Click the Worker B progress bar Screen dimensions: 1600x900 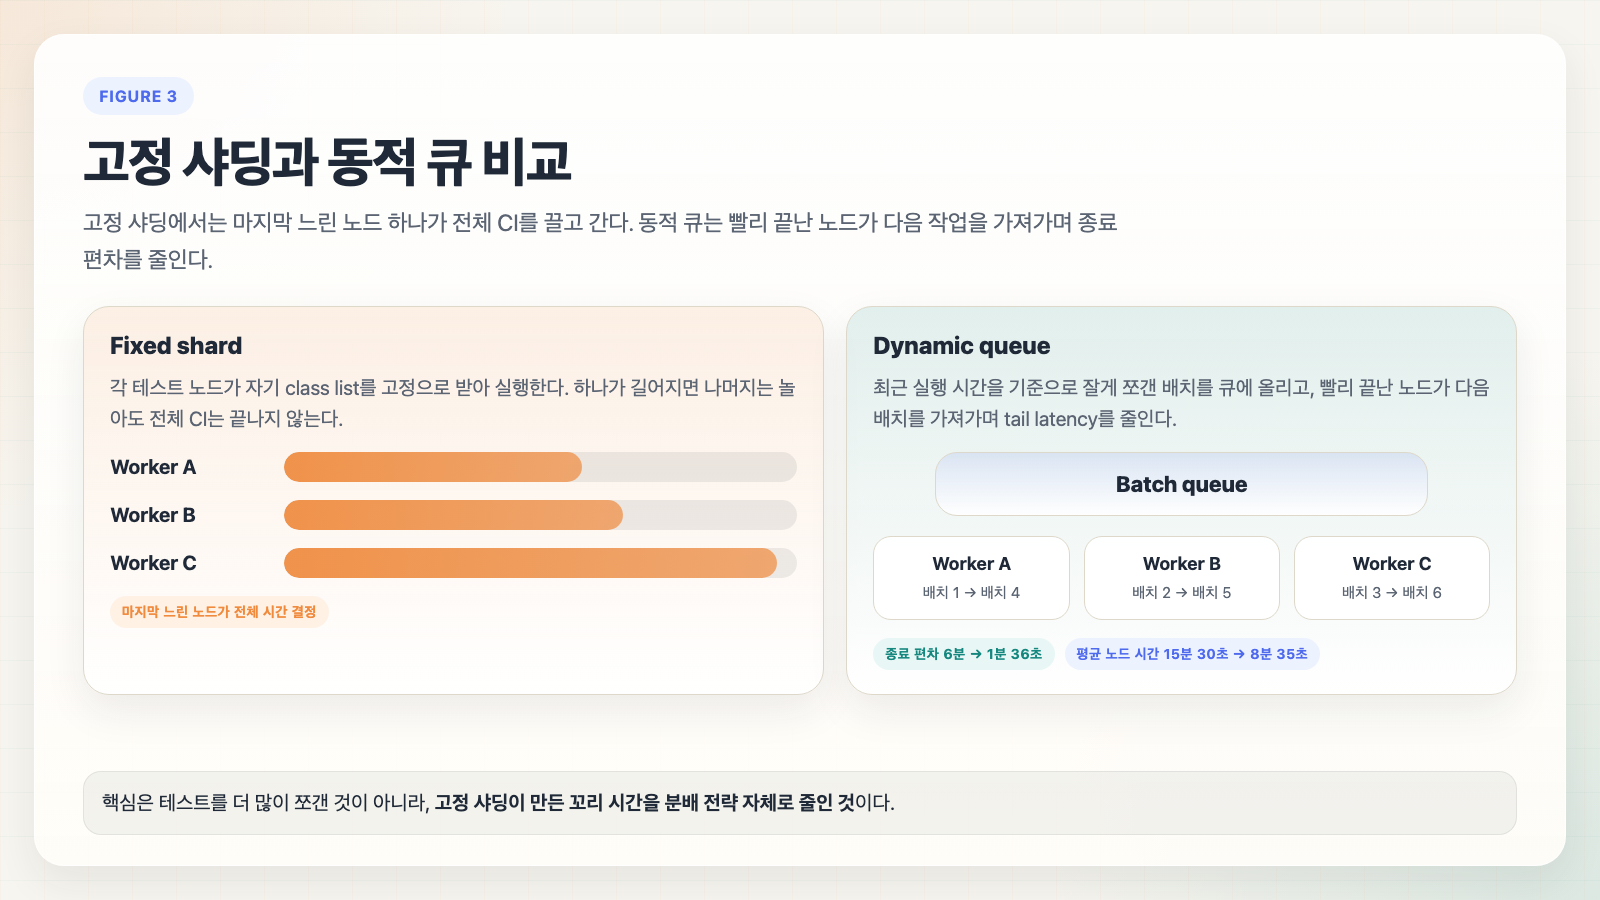tap(540, 515)
